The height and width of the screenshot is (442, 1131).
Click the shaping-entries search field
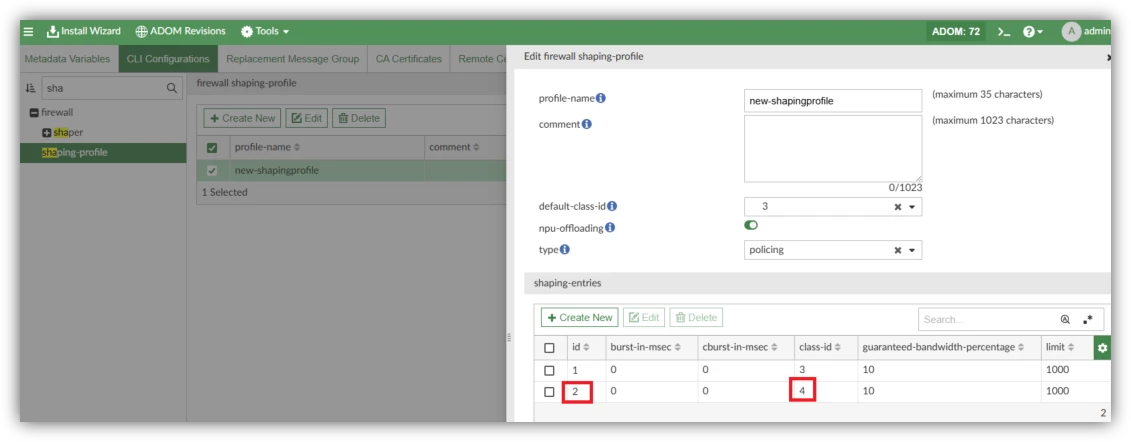[x=987, y=319]
